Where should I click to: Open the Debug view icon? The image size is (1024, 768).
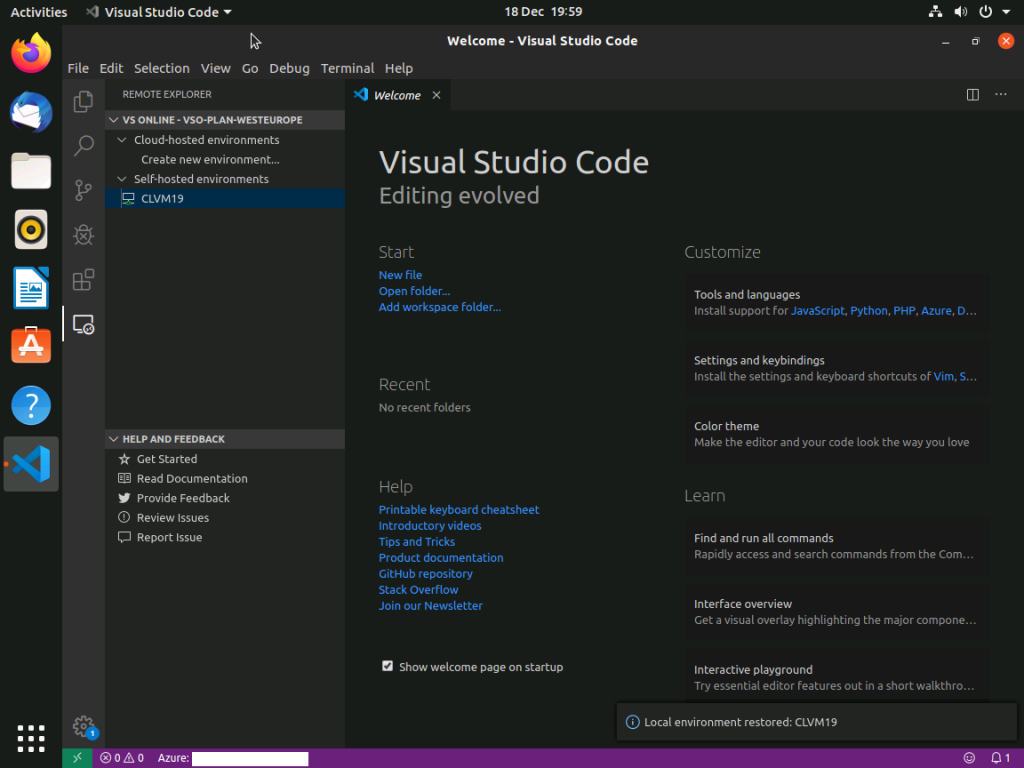(x=84, y=235)
